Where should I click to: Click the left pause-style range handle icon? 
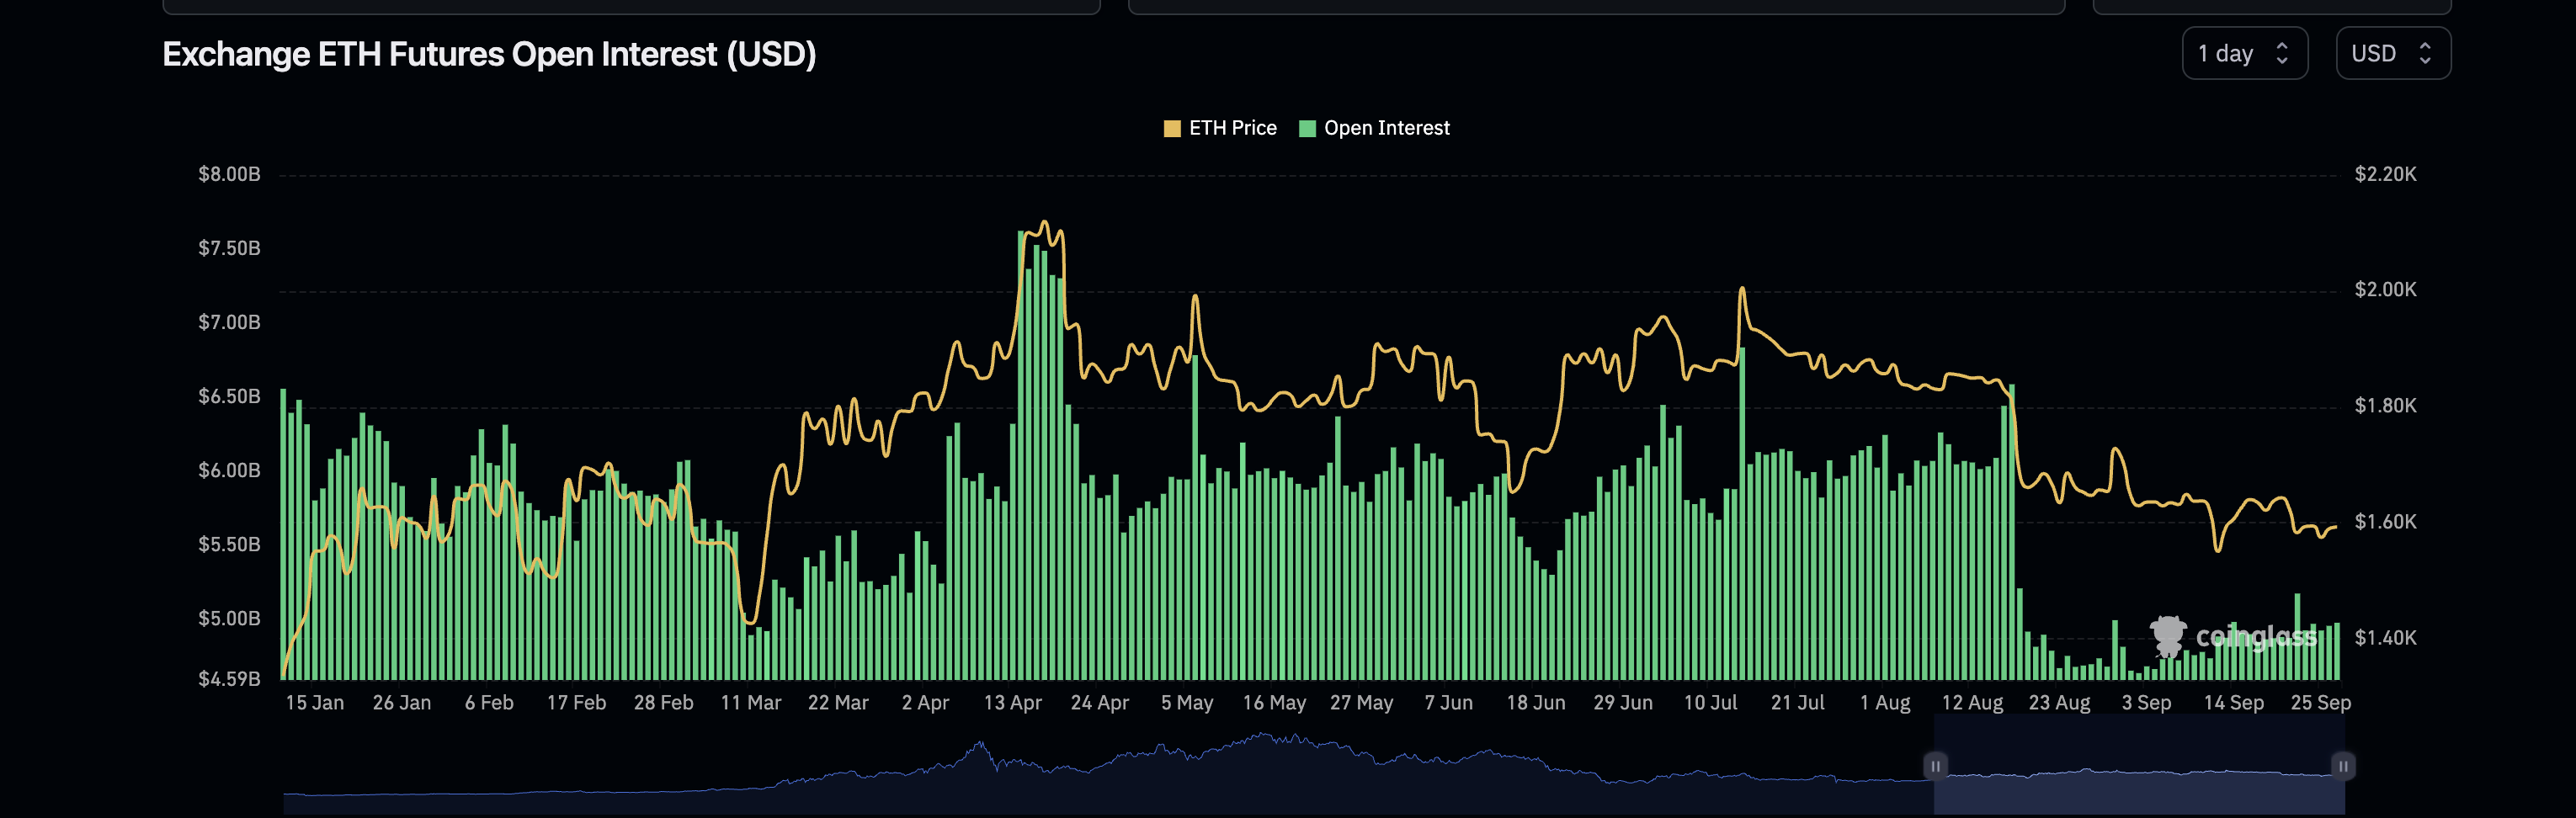1937,766
